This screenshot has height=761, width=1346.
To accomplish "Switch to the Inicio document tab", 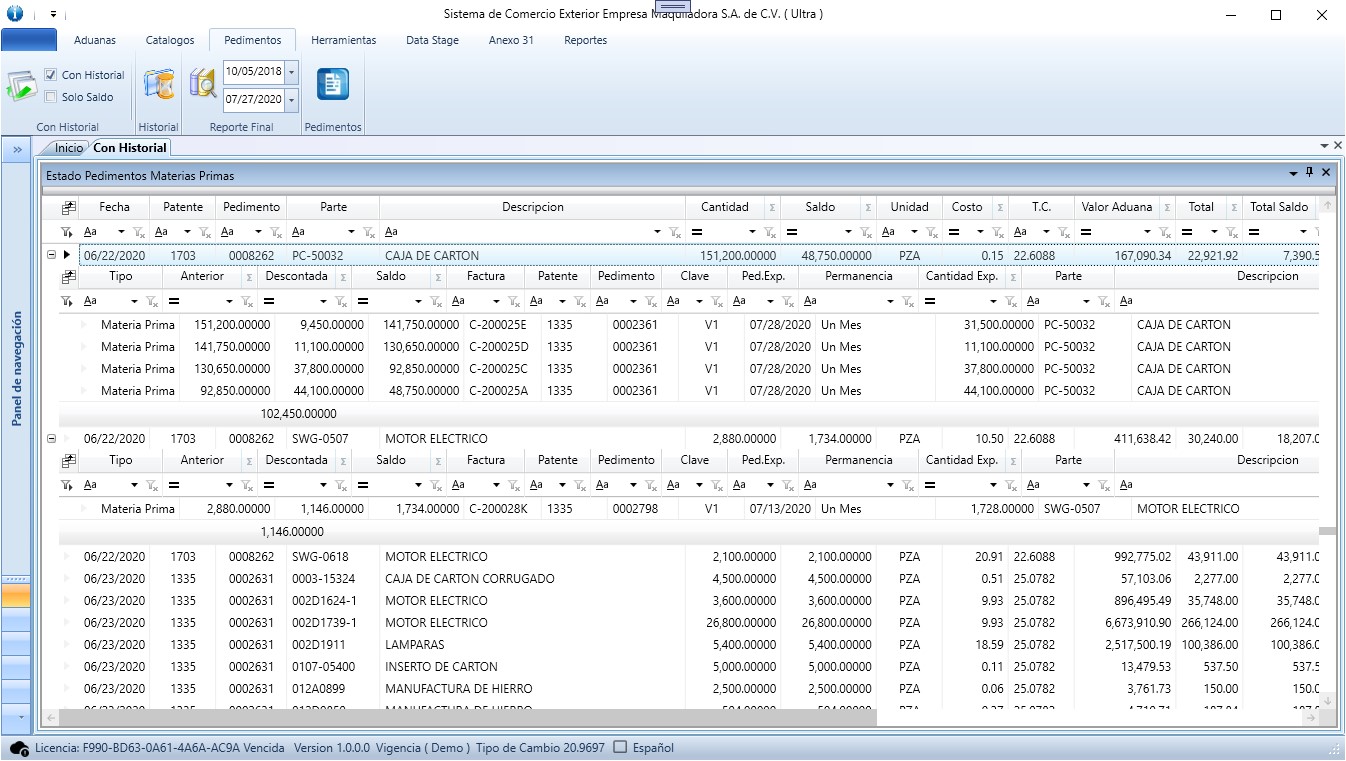I will coord(69,148).
